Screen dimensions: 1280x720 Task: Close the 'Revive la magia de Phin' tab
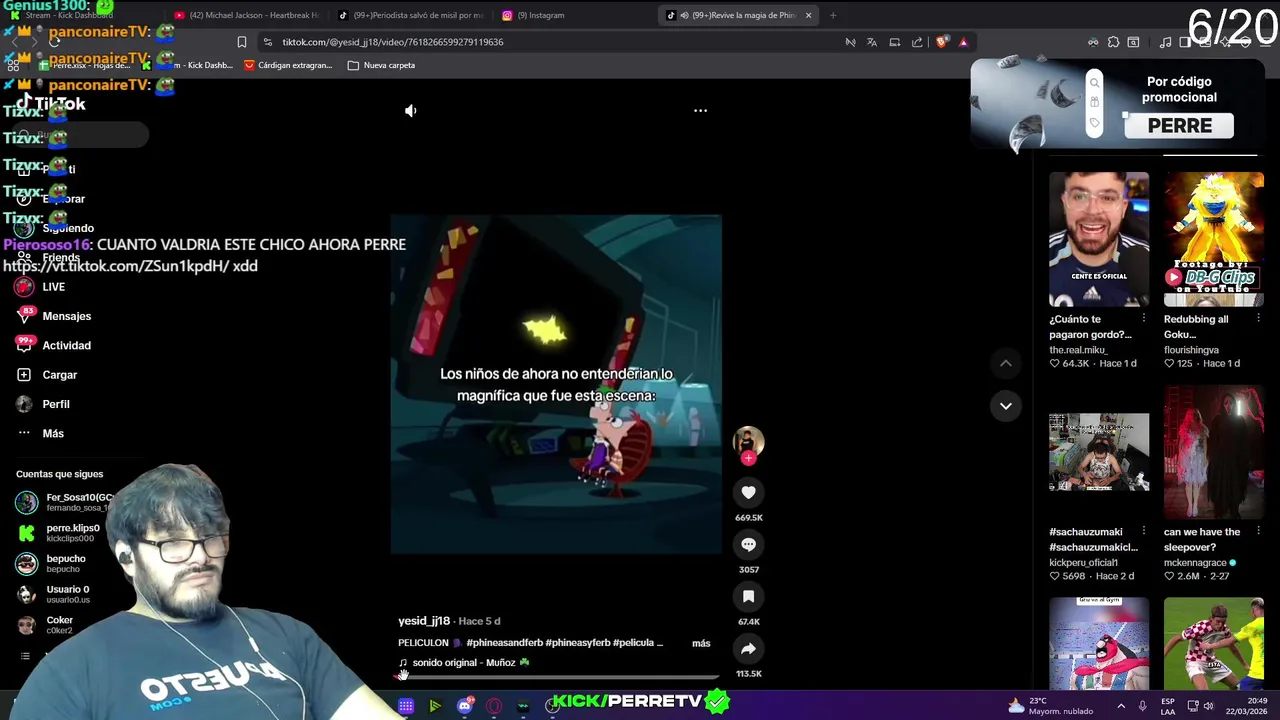(808, 15)
